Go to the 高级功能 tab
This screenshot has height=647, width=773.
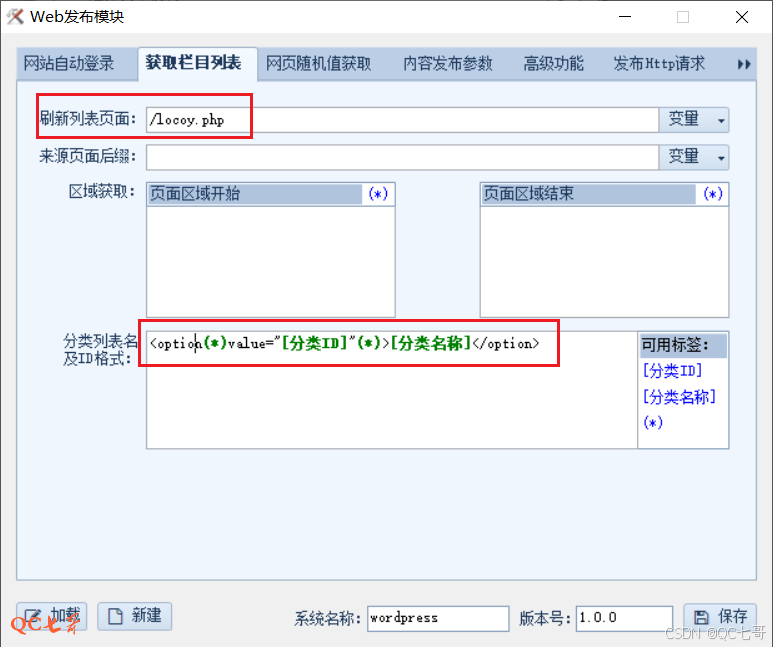(553, 63)
